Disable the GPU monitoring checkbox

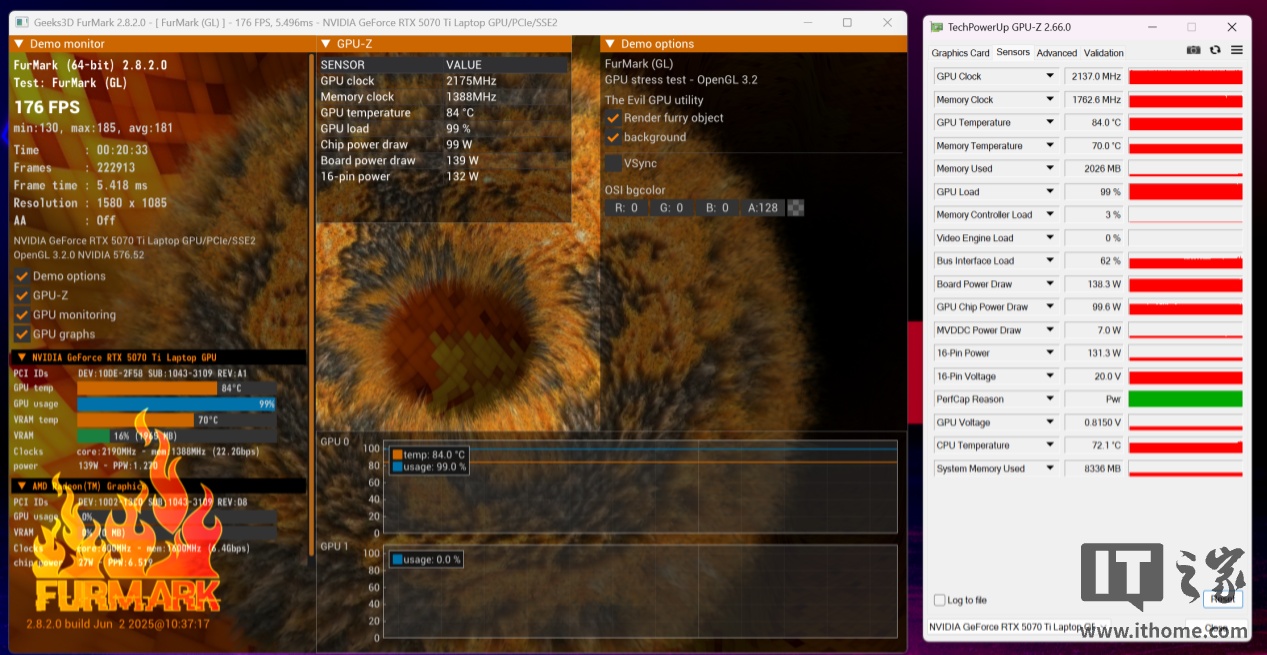click(21, 315)
